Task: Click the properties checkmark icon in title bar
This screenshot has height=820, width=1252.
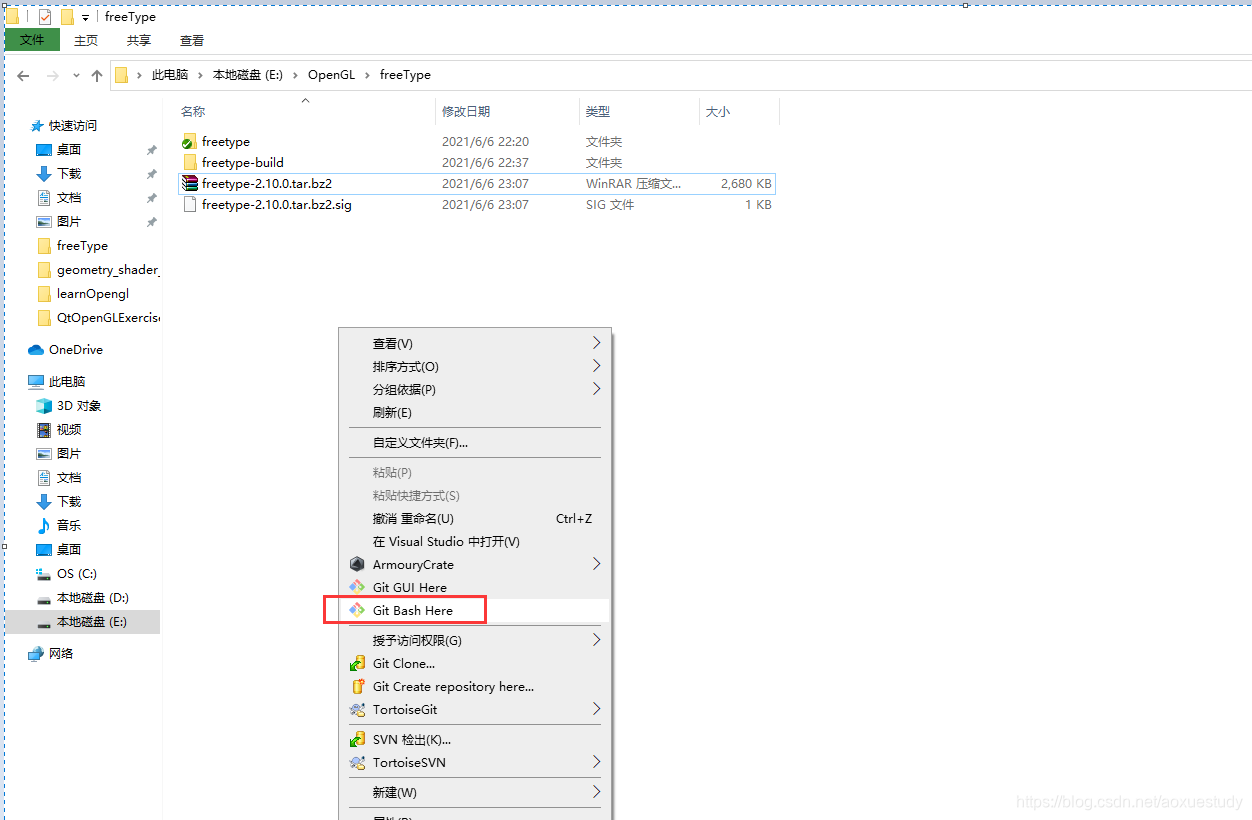Action: pos(45,16)
